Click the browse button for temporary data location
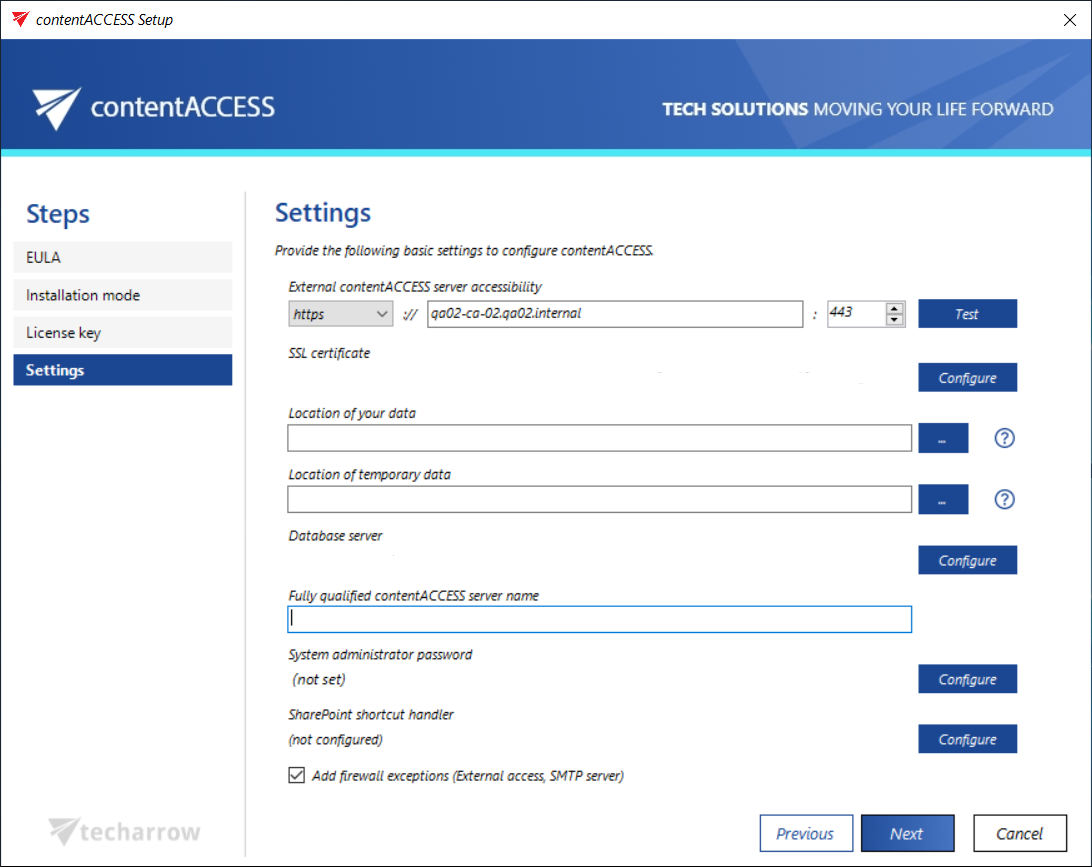This screenshot has width=1092, height=867. tap(943, 499)
